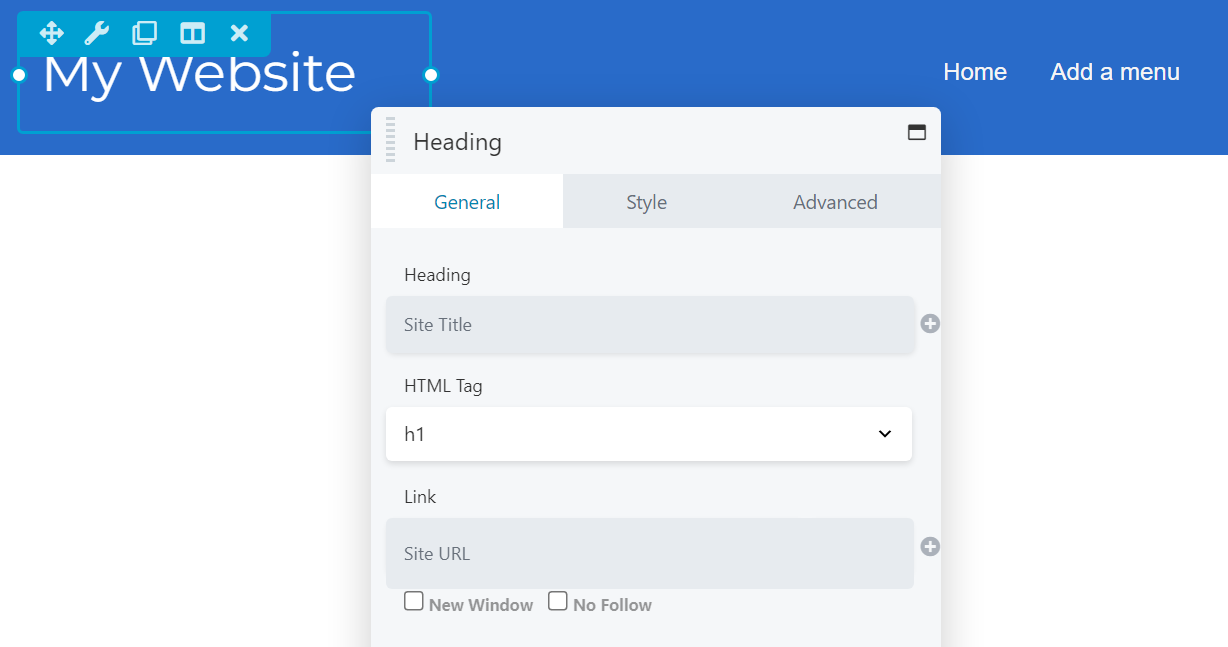Click the Home navigation link
The width and height of the screenshot is (1228, 647).
(x=975, y=72)
